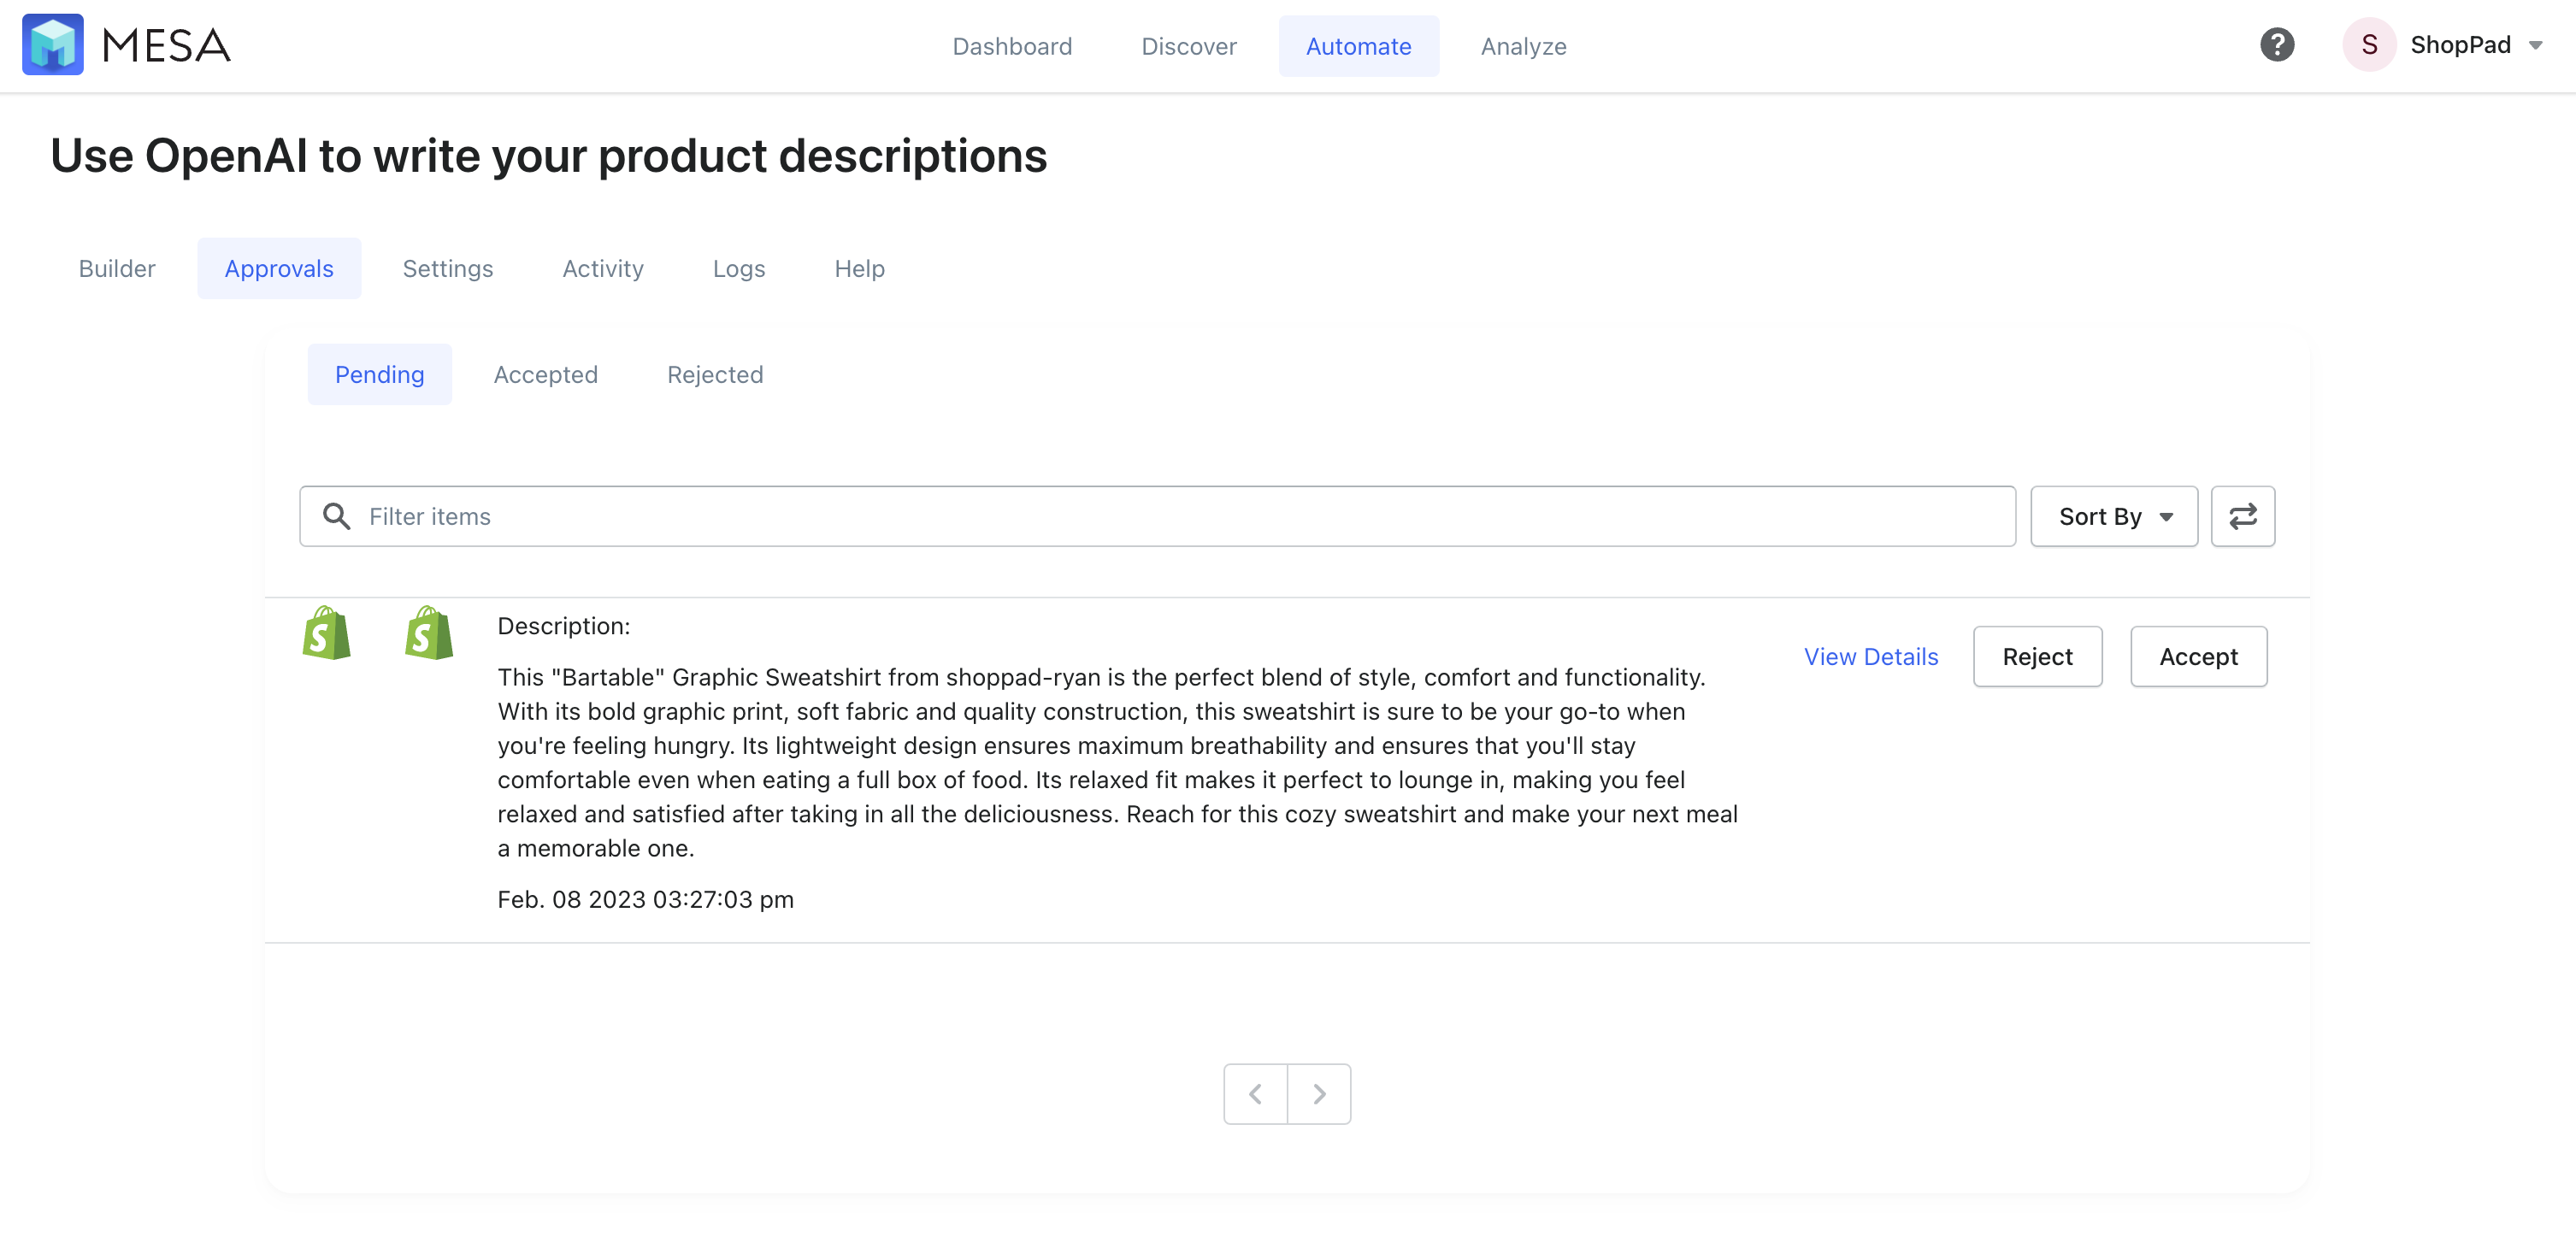Select the Approvals tab
This screenshot has width=2576, height=1254.
click(x=279, y=268)
